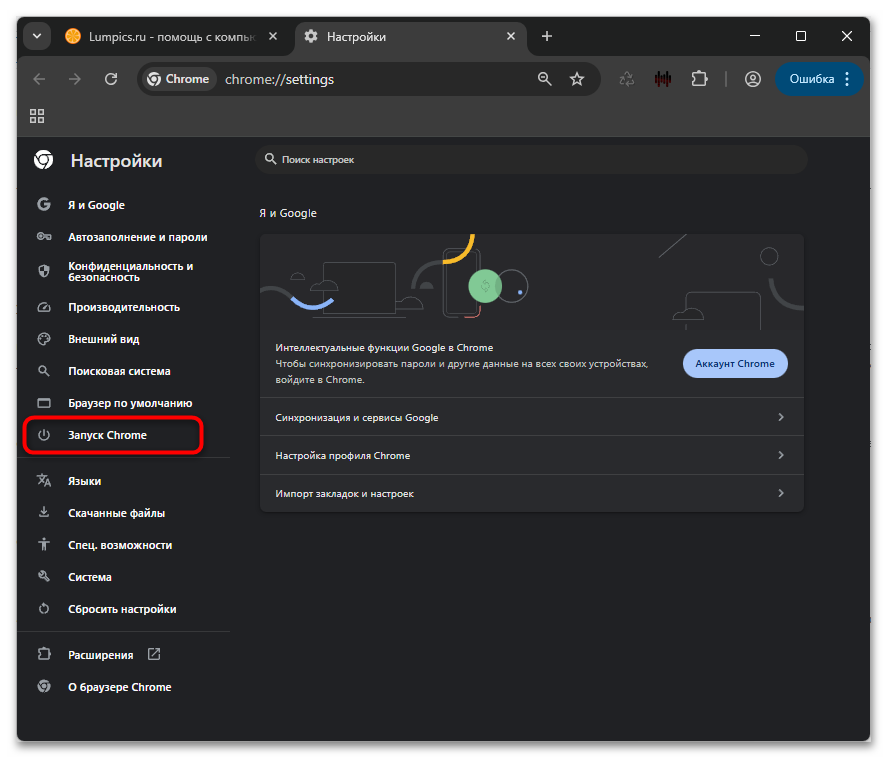Screen dimensions: 887x758
Task: Select Браузер по умолчанию
Action: tap(124, 403)
